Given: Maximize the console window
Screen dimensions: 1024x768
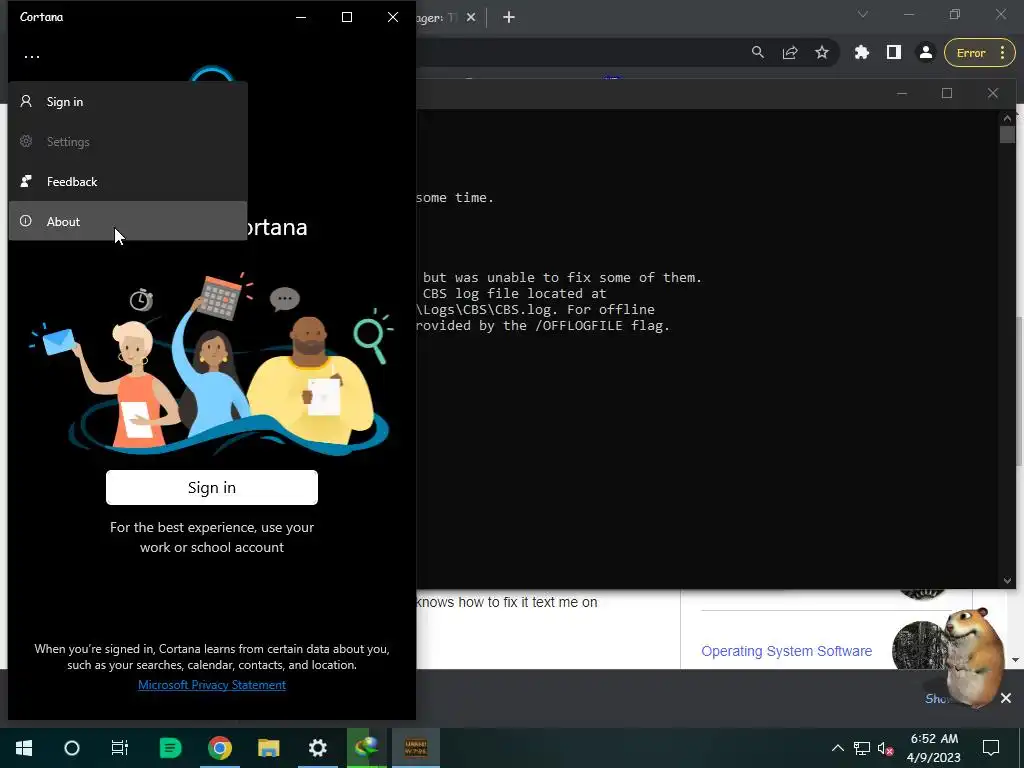Looking at the screenshot, I should tap(947, 93).
